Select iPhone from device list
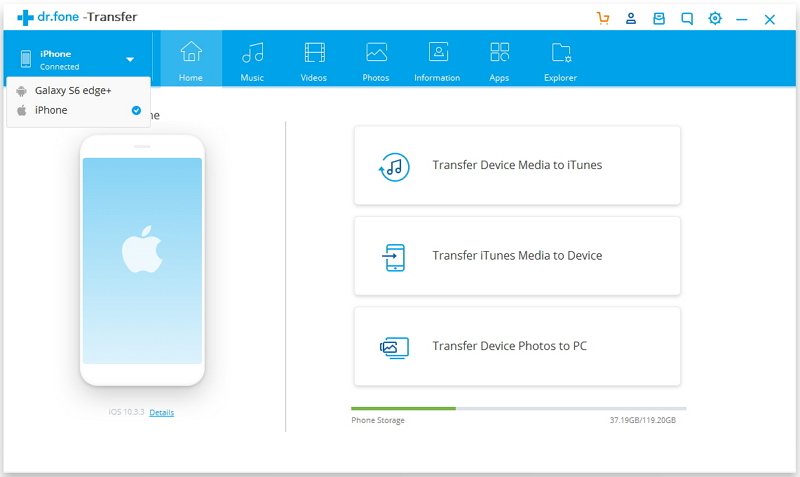 pyautogui.click(x=79, y=110)
